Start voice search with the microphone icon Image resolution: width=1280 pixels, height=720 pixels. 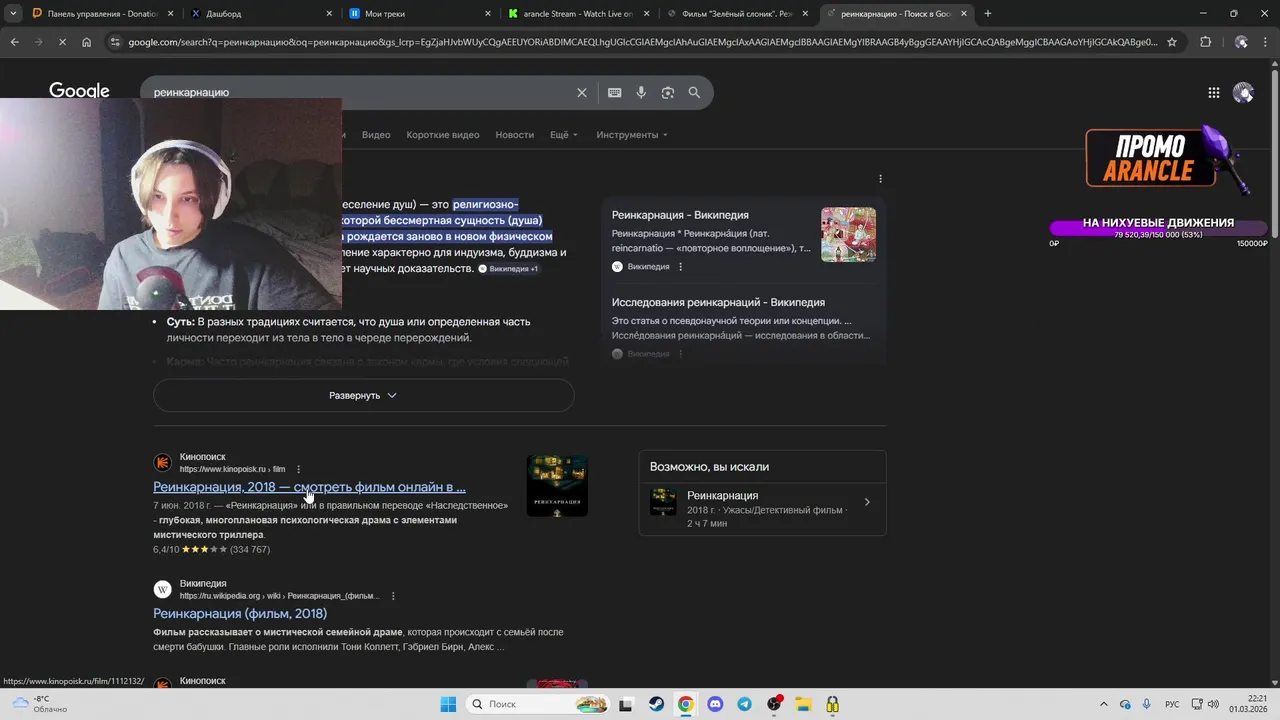click(x=641, y=92)
